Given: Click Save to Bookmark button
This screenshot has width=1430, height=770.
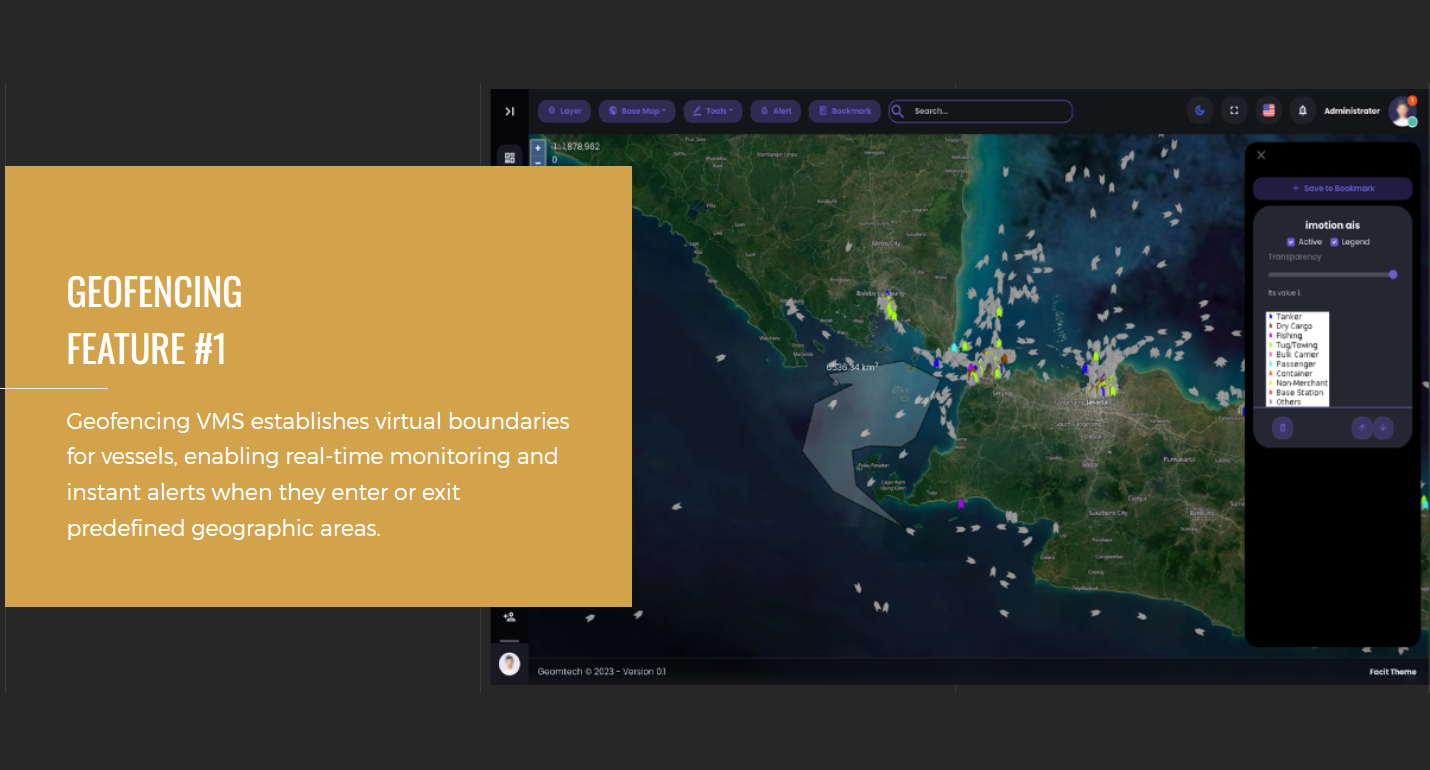Looking at the screenshot, I should point(1332,188).
